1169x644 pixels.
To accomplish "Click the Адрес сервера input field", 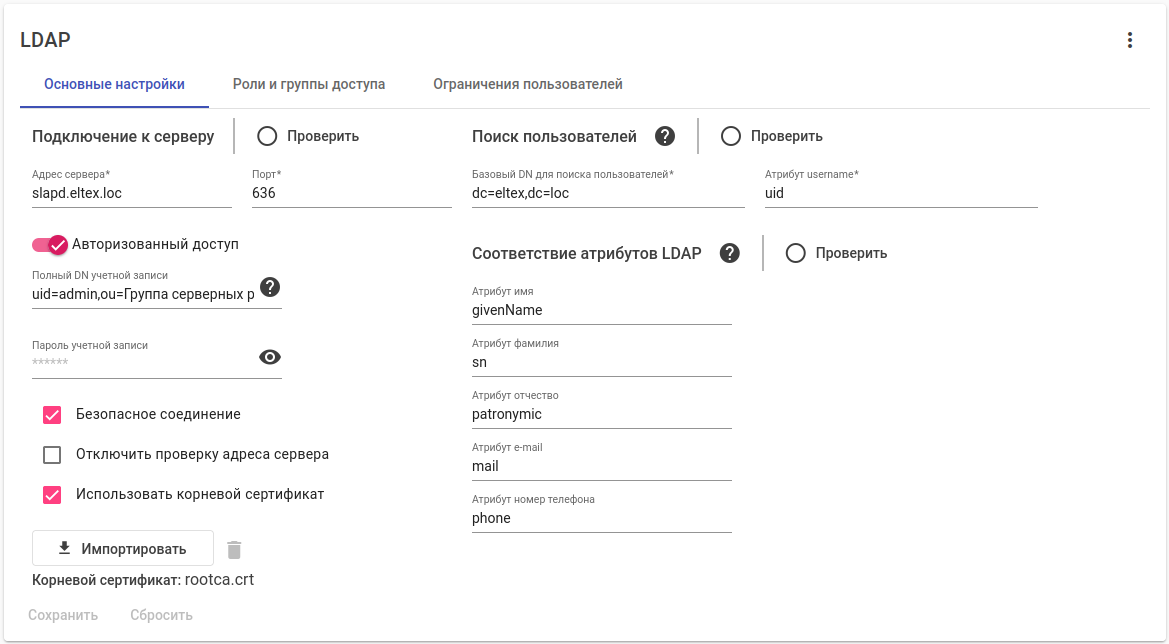I will pos(132,193).
